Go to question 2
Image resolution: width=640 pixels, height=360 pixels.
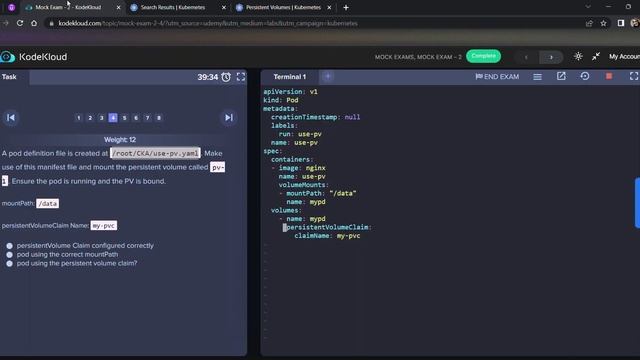(90, 118)
